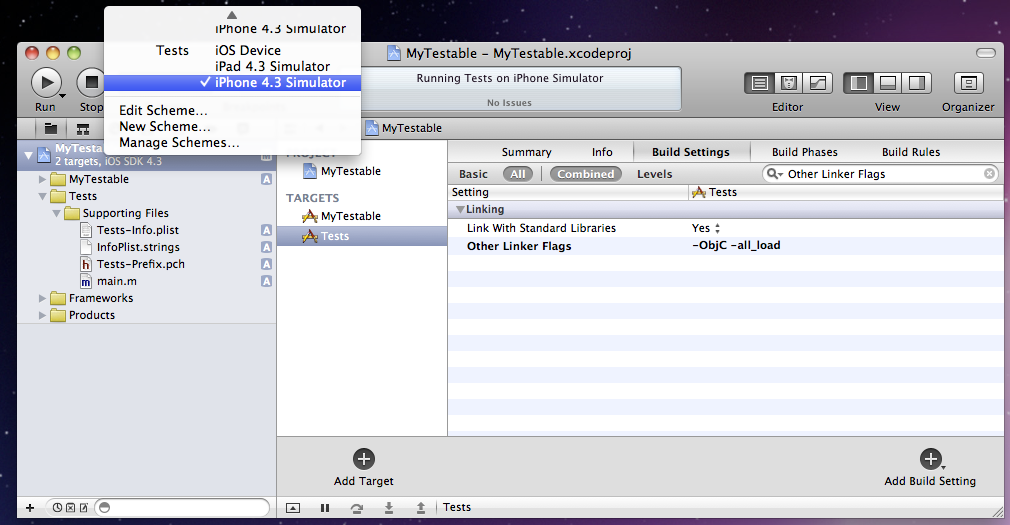The image size is (1010, 525).
Task: Select Tests target in TARGETS list
Action: (x=362, y=236)
